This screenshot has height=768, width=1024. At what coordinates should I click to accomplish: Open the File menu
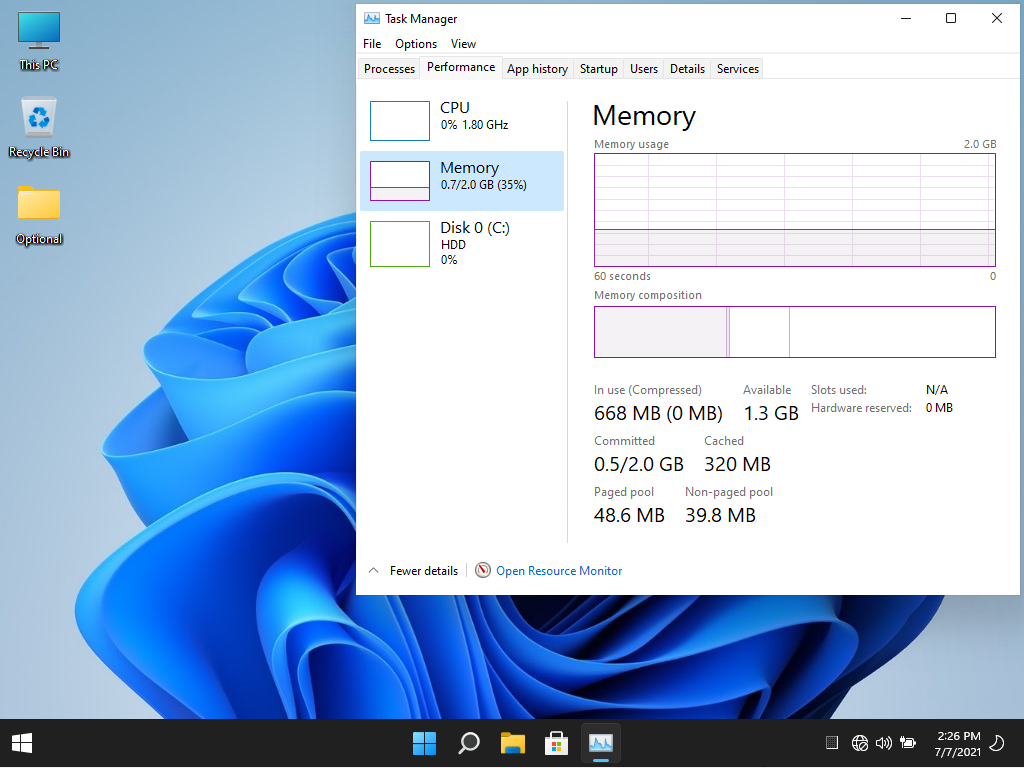(372, 44)
